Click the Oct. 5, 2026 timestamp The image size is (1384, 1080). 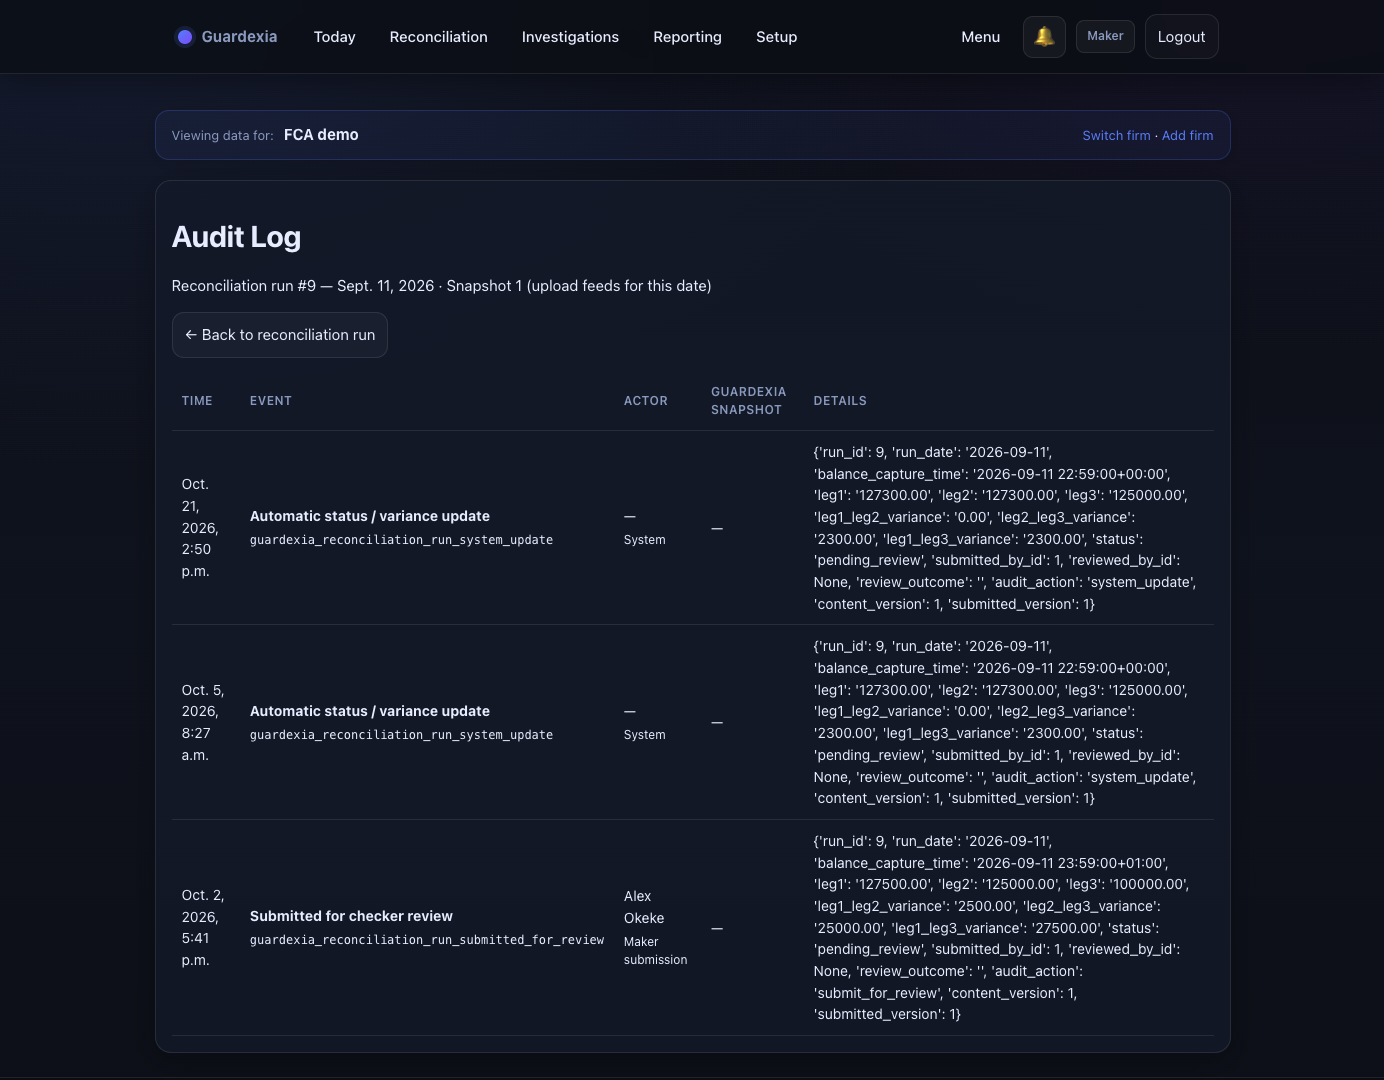203,723
